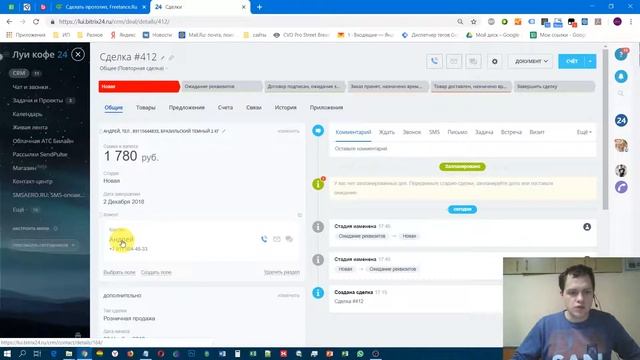The width and height of the screenshot is (640, 360).
Task: Reload the page in Chrome
Action: click(36, 22)
